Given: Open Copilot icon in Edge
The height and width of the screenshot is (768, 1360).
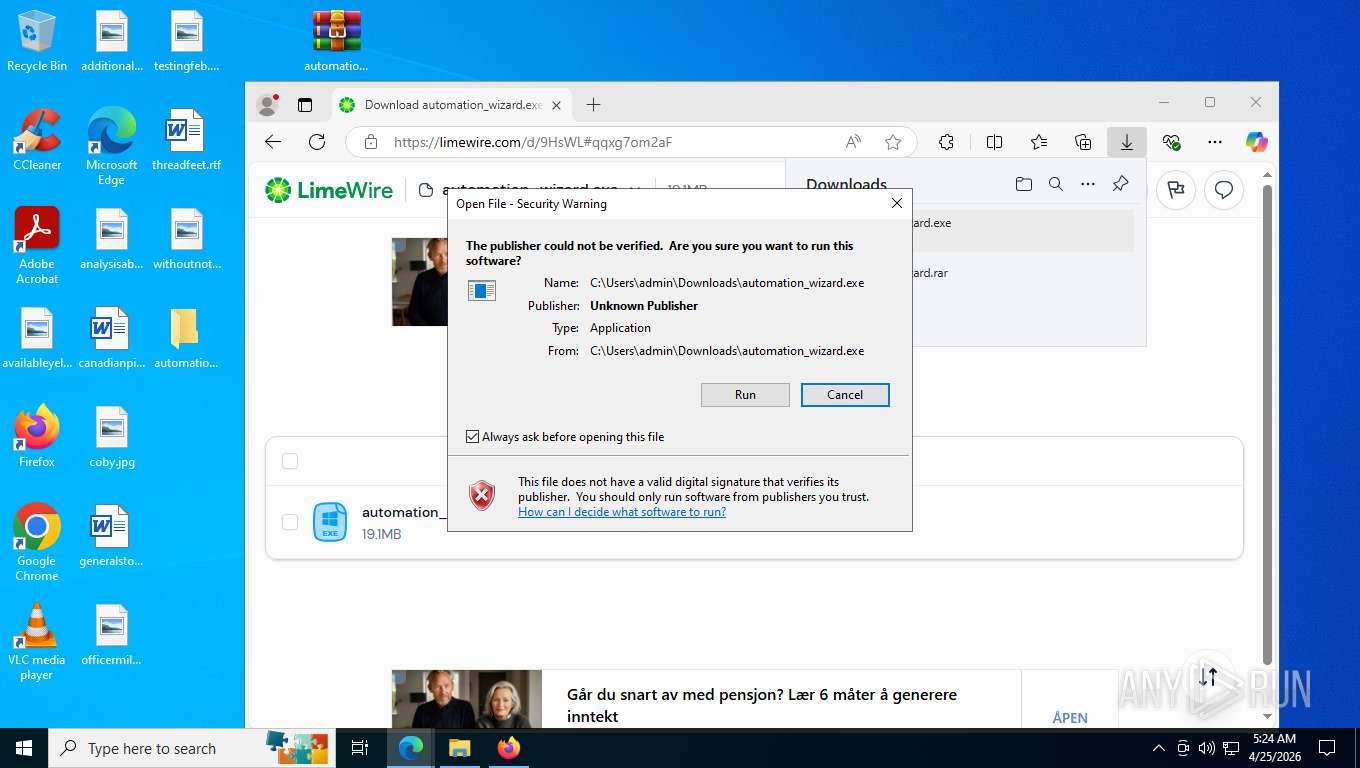Looking at the screenshot, I should [1257, 142].
